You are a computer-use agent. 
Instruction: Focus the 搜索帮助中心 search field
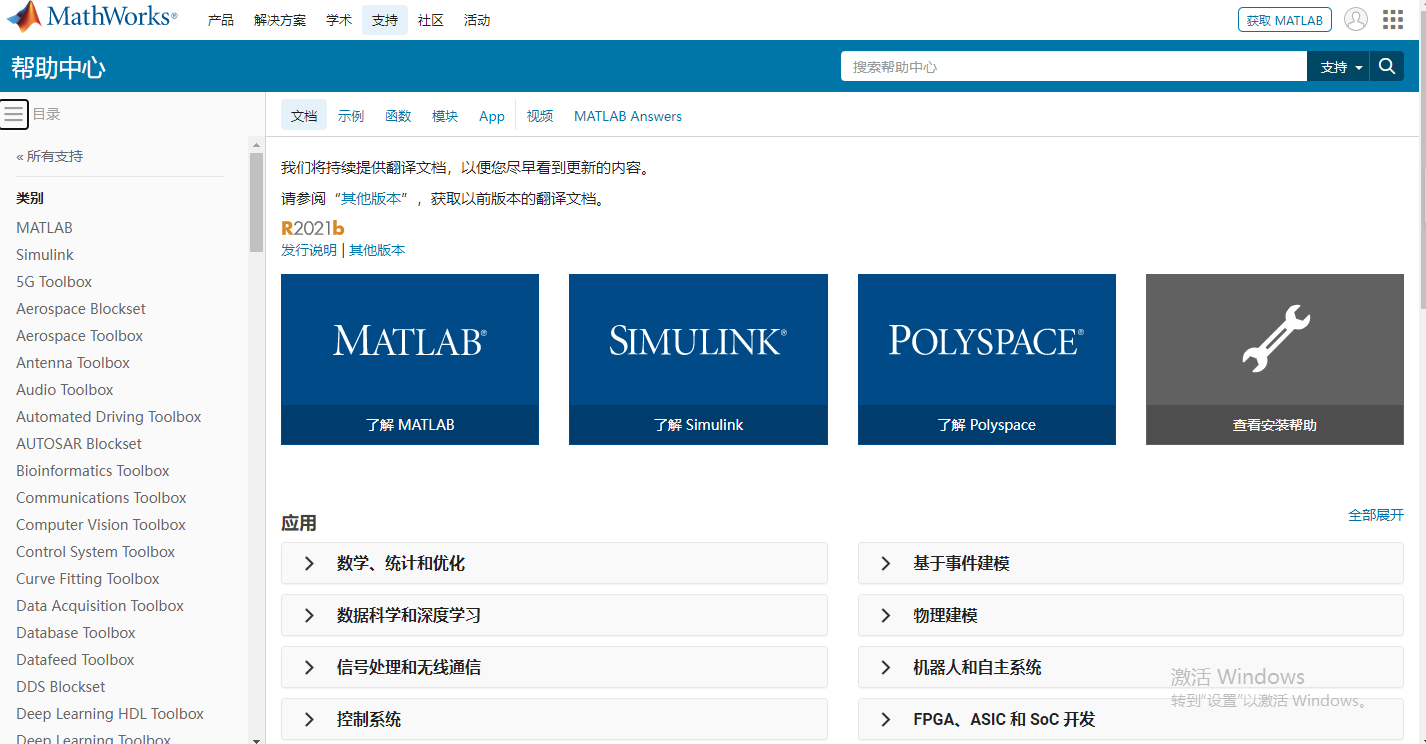[1074, 66]
